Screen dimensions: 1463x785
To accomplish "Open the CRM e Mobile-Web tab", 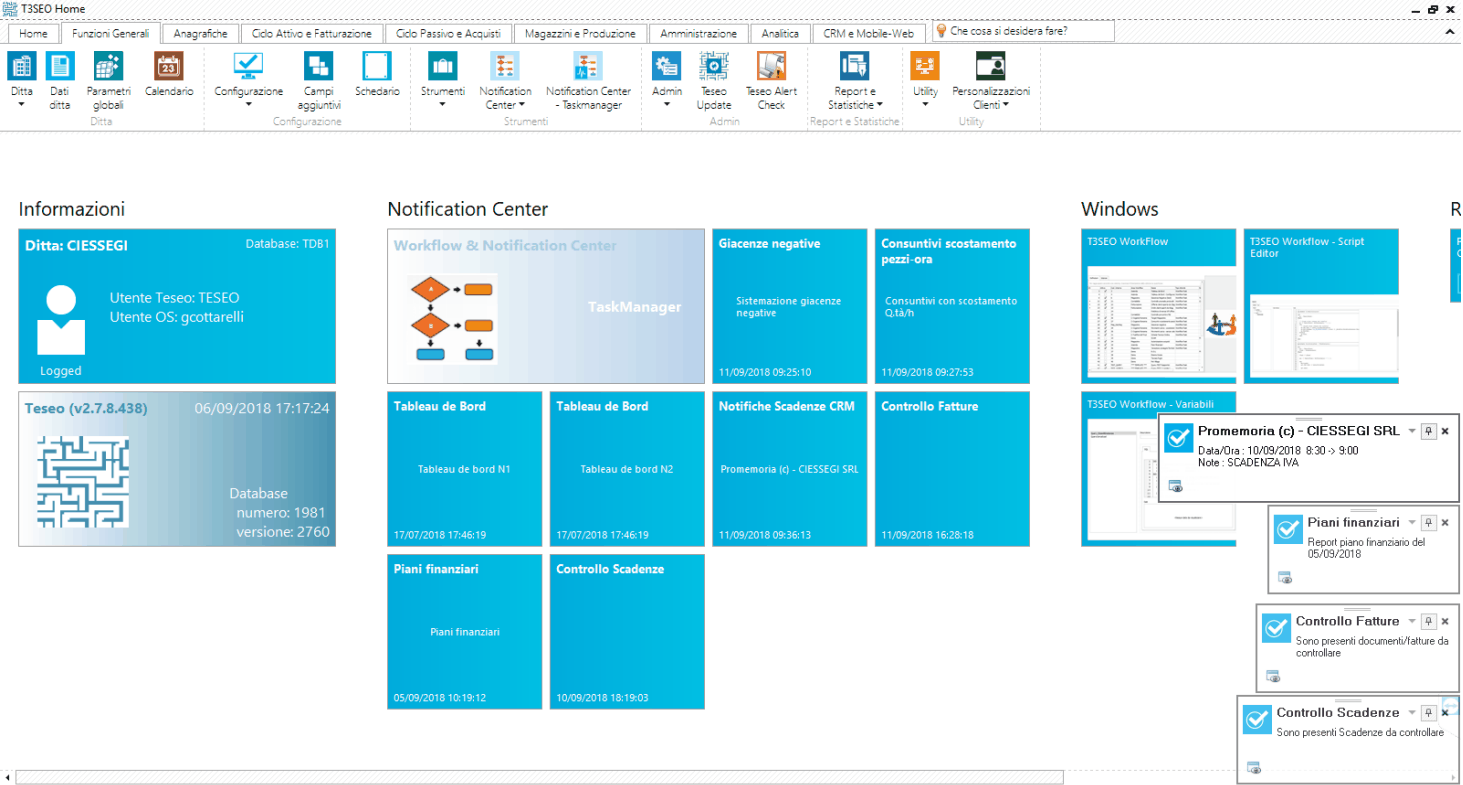I will point(868,33).
